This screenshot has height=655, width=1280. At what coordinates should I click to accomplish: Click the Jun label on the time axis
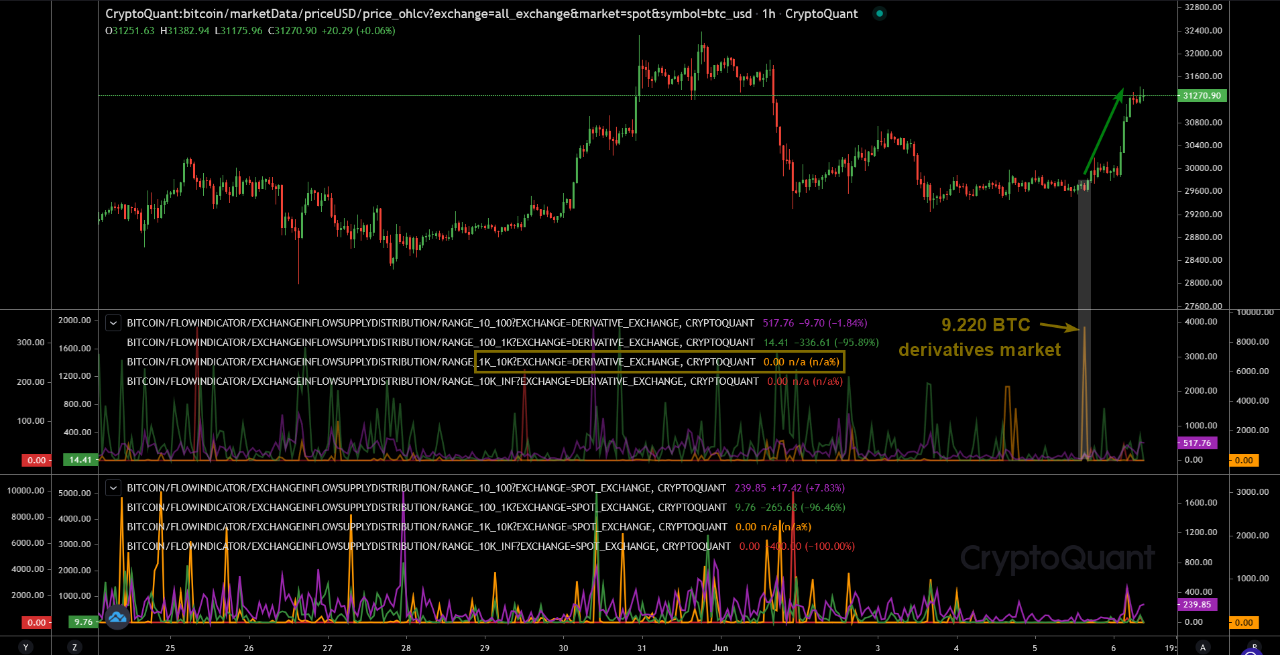click(x=722, y=646)
